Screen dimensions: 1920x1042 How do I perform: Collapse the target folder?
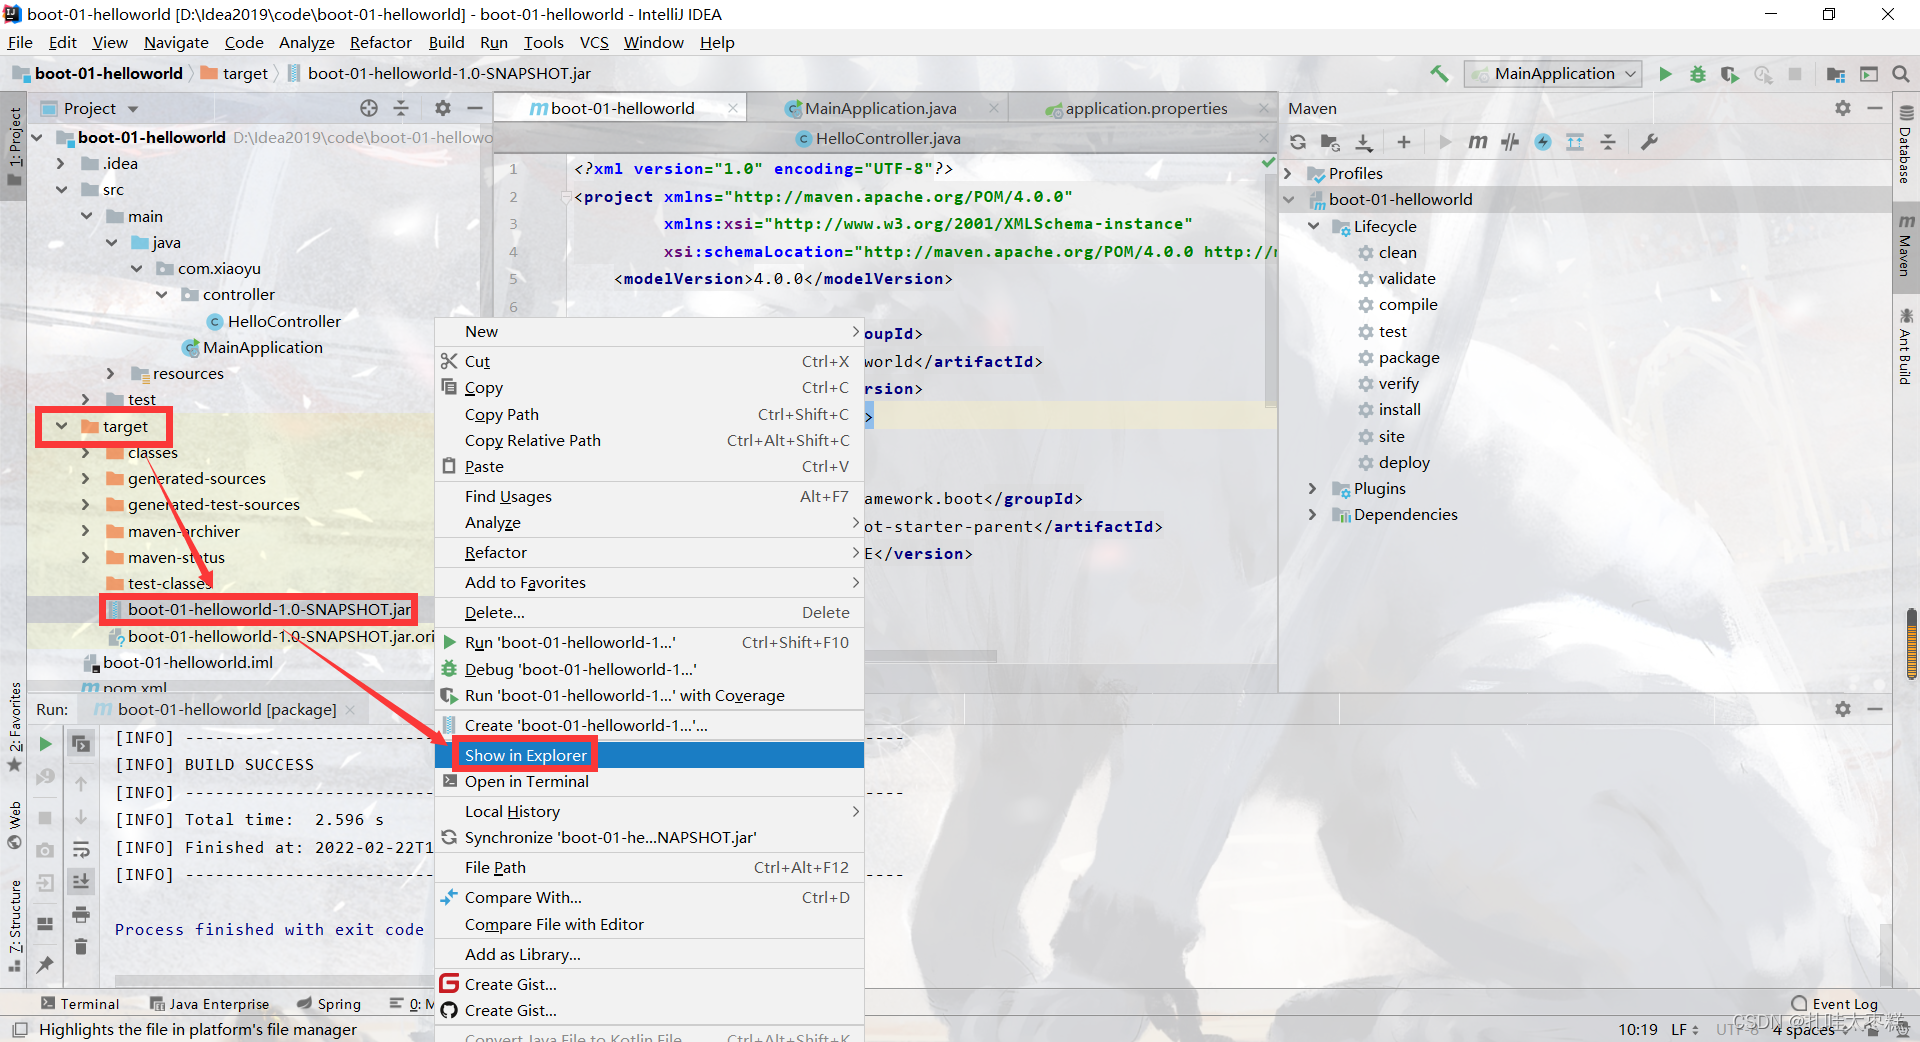[x=61, y=426]
